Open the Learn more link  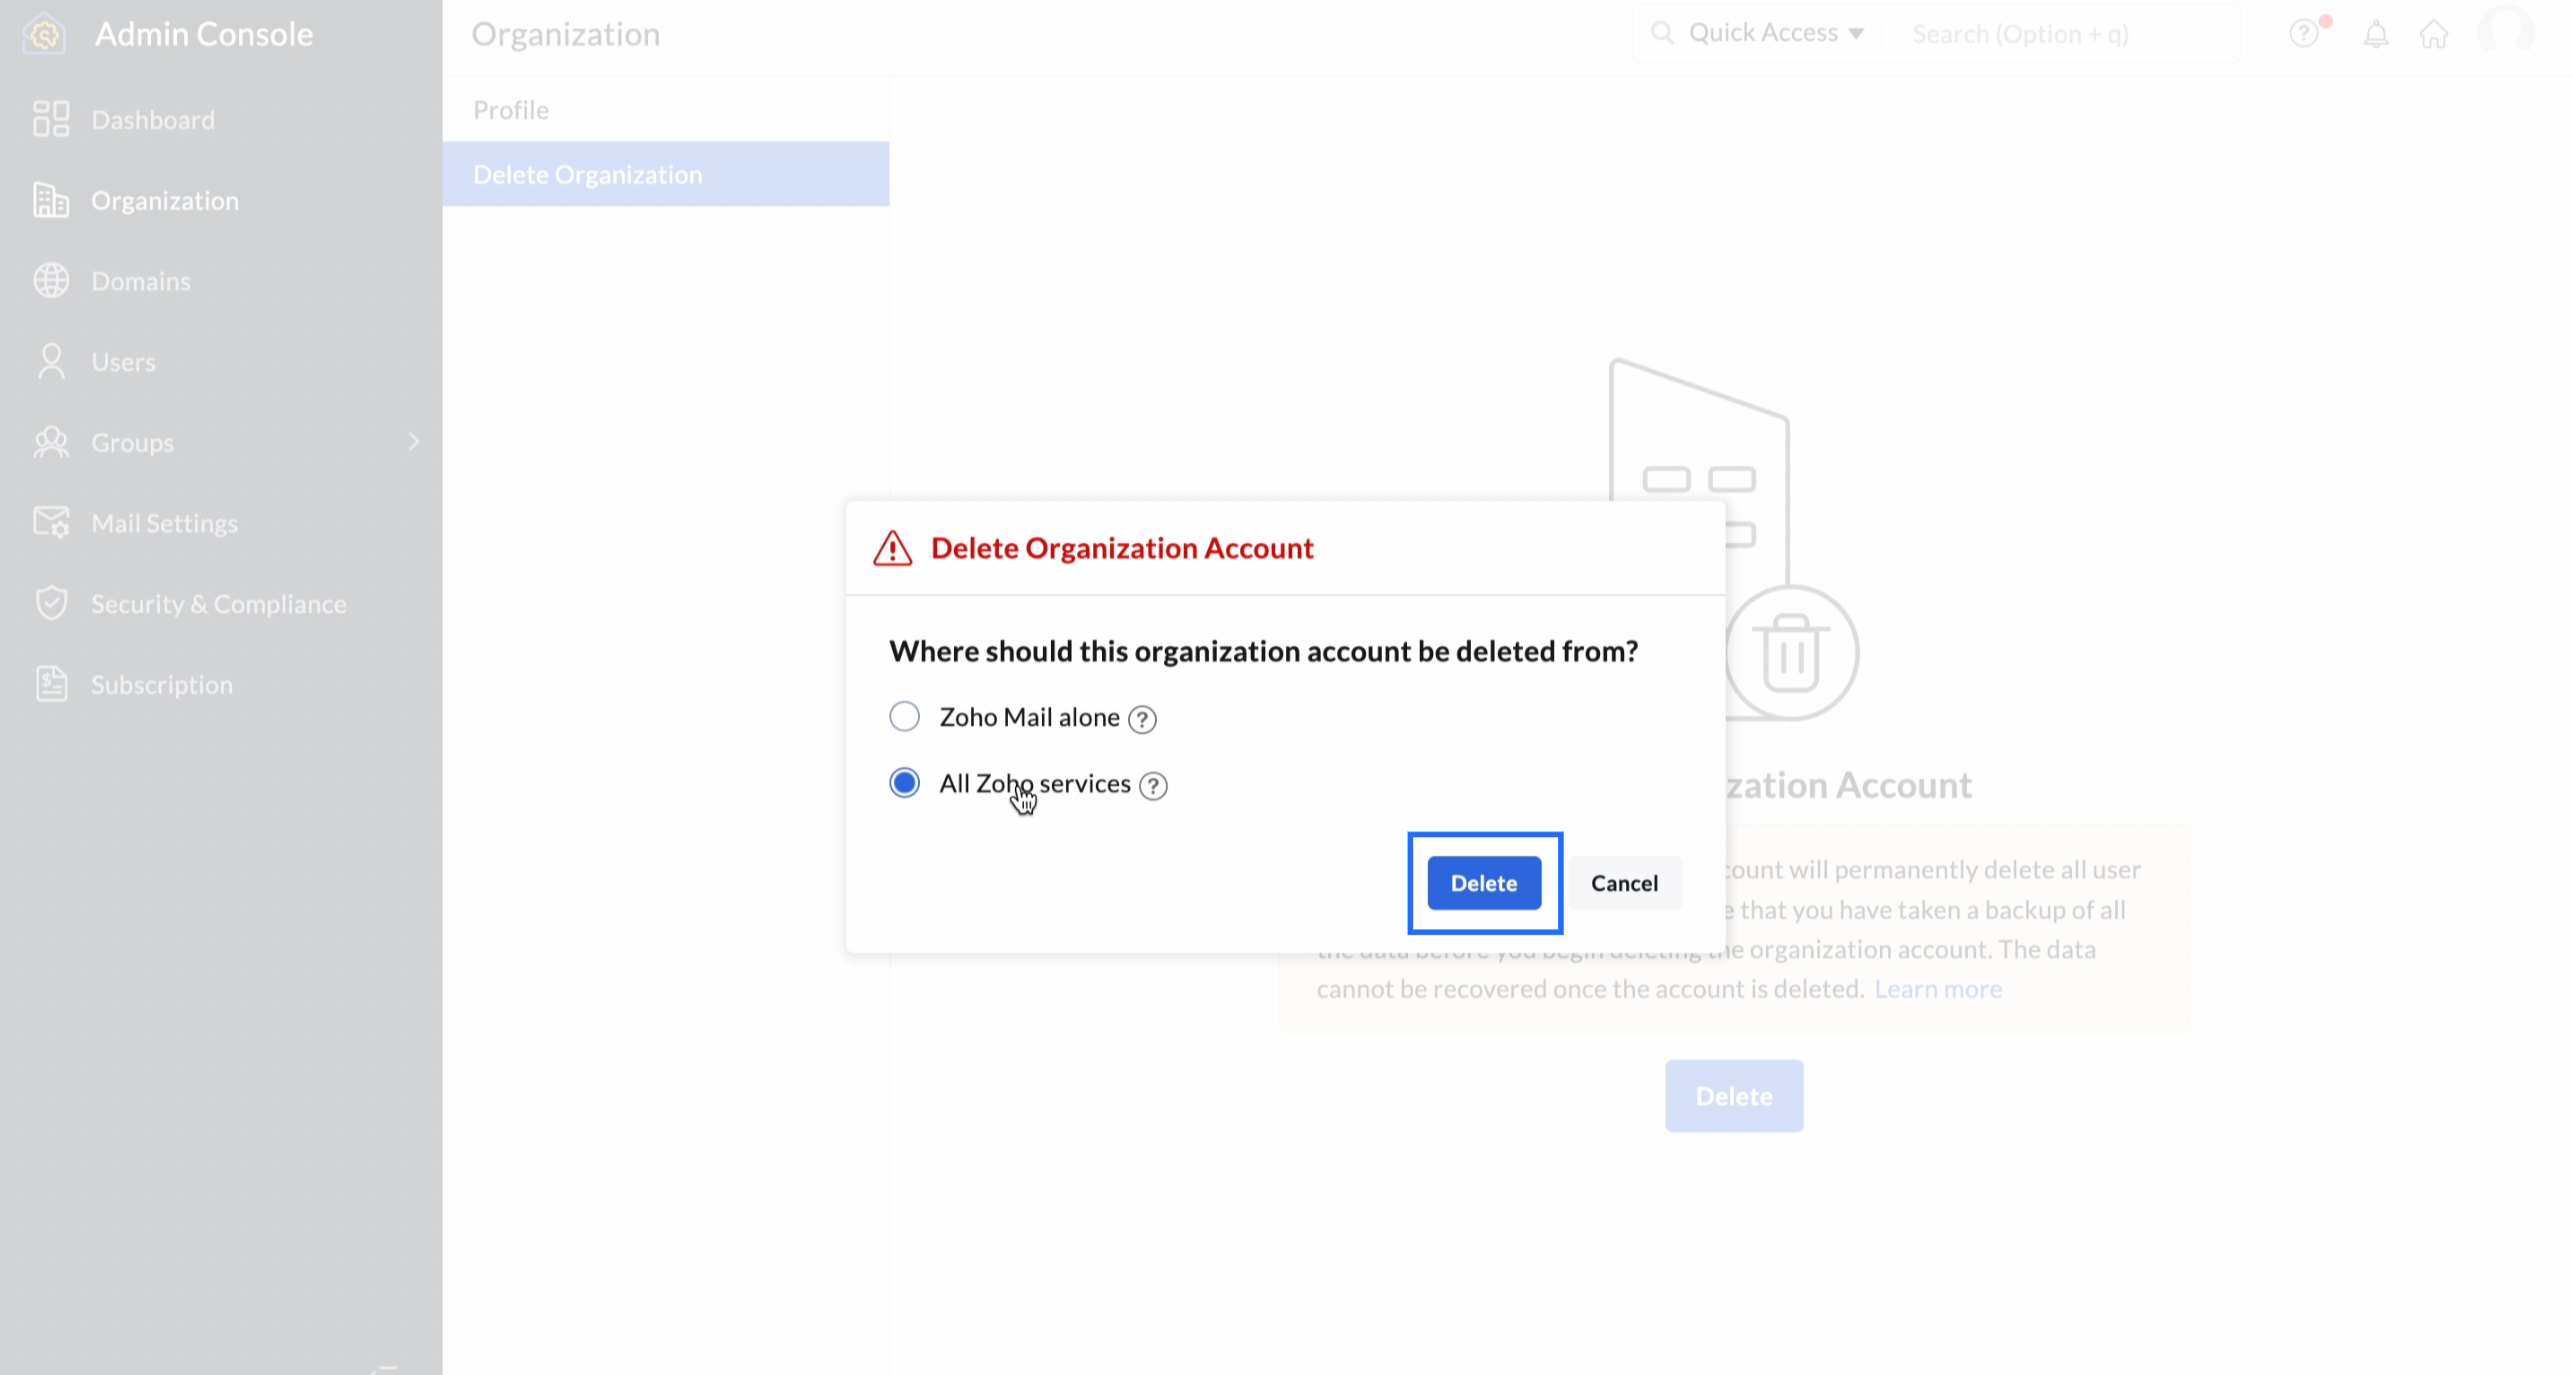coord(1937,989)
